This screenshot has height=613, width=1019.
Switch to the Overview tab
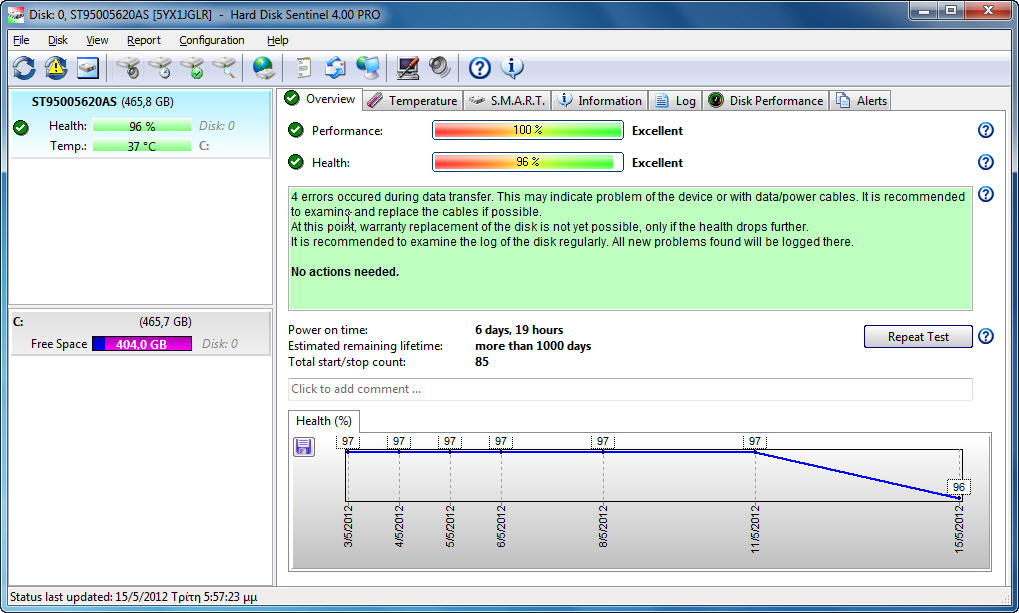tap(321, 99)
